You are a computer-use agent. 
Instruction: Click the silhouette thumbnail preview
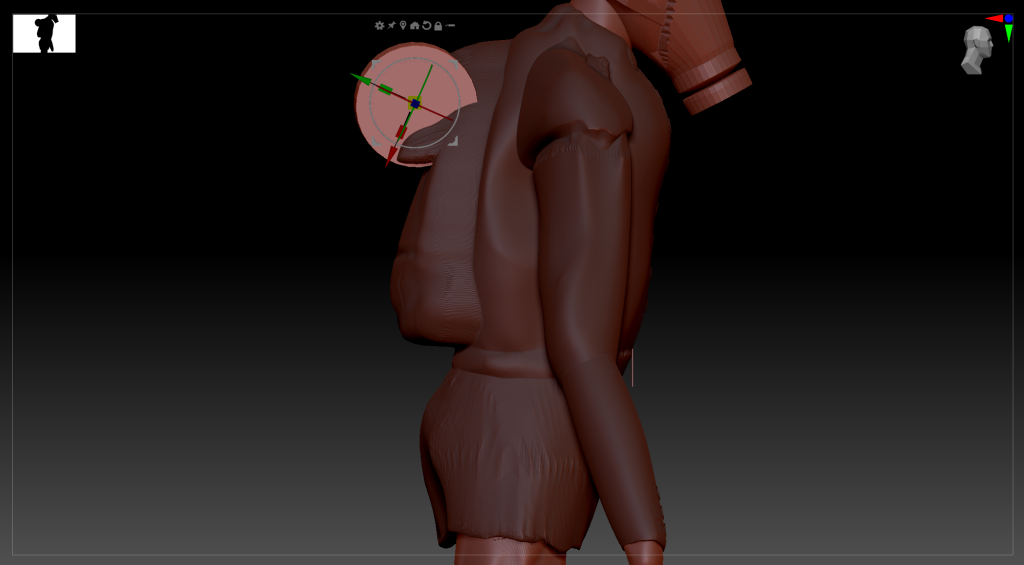click(x=44, y=33)
